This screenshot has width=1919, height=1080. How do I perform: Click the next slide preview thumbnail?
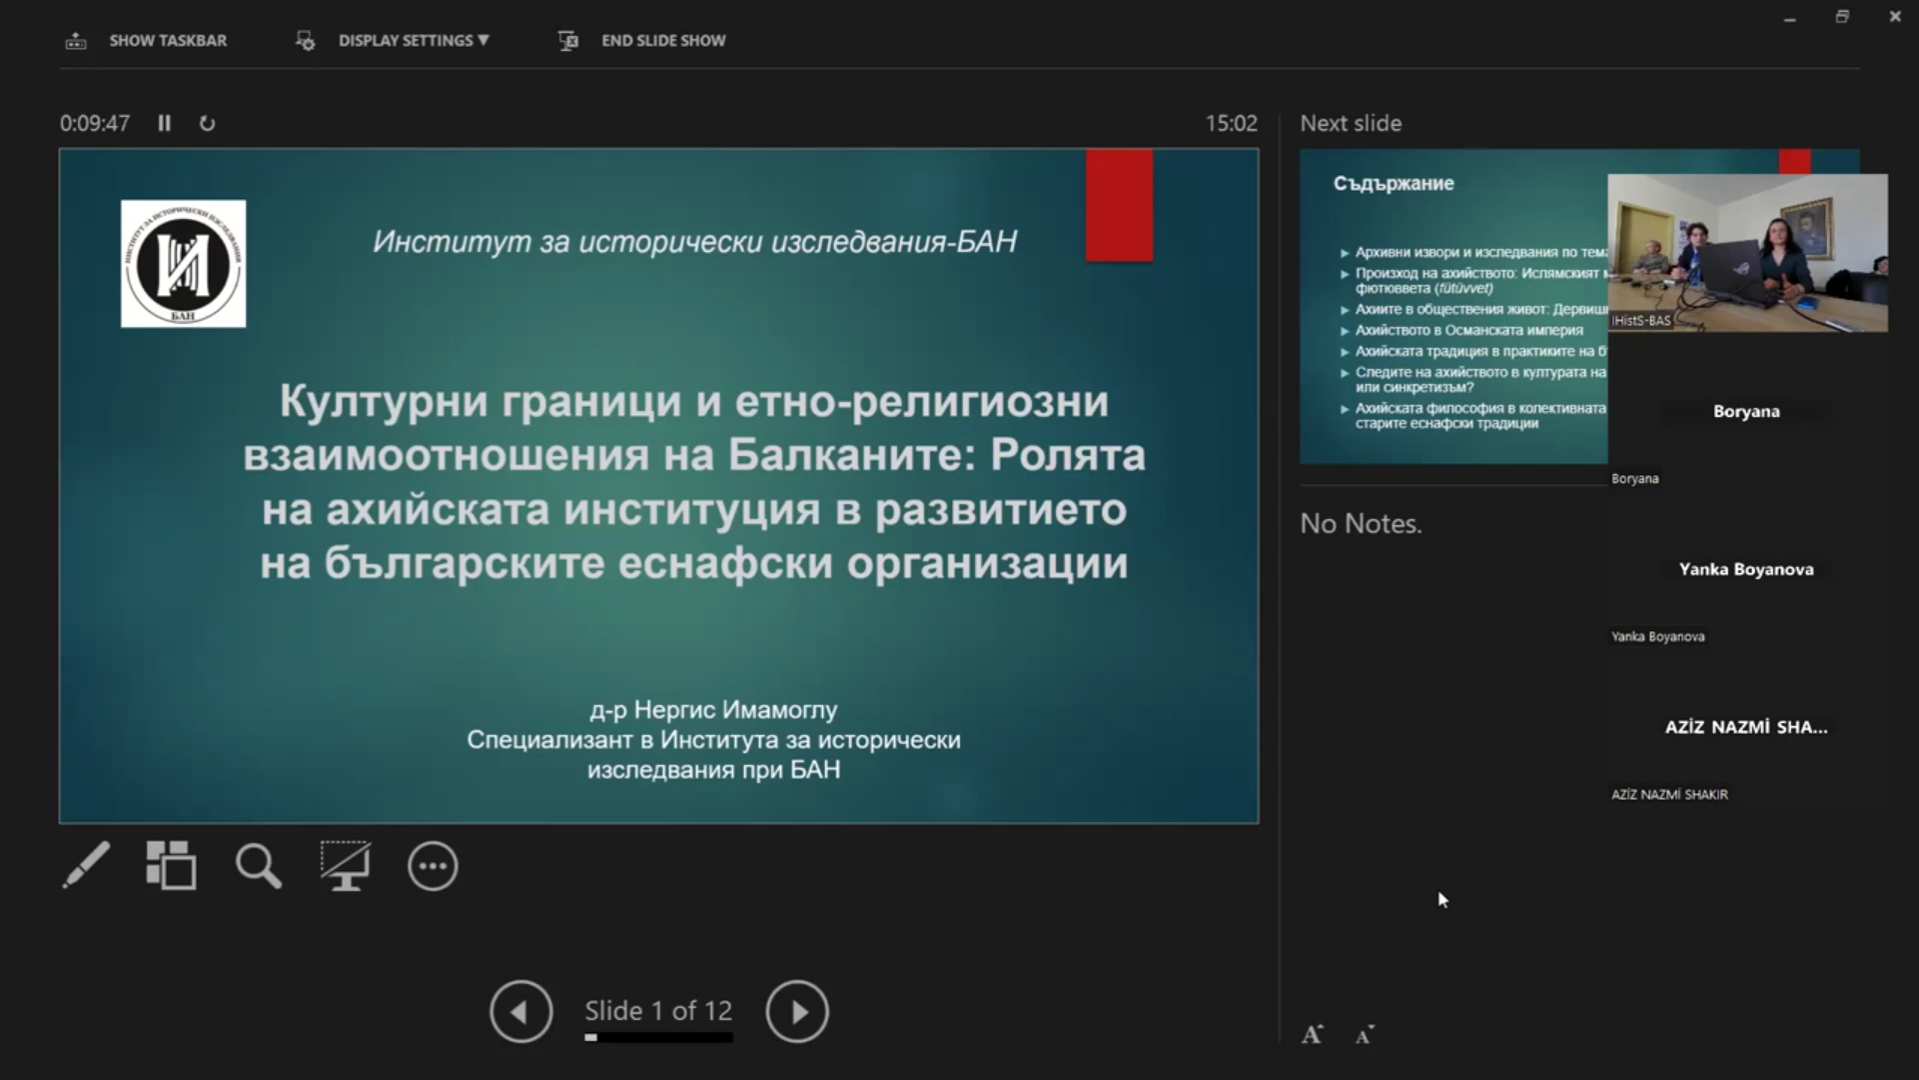(x=1452, y=305)
